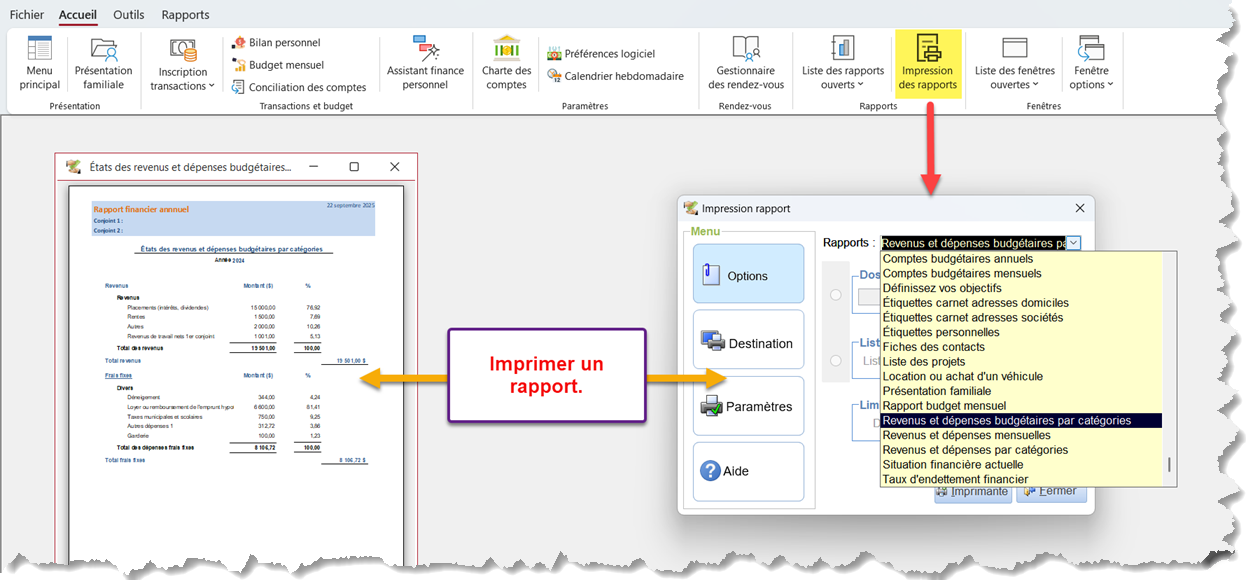The height and width of the screenshot is (580, 1246).
Task: Select the lower radio button in dialog
Action: tap(836, 360)
